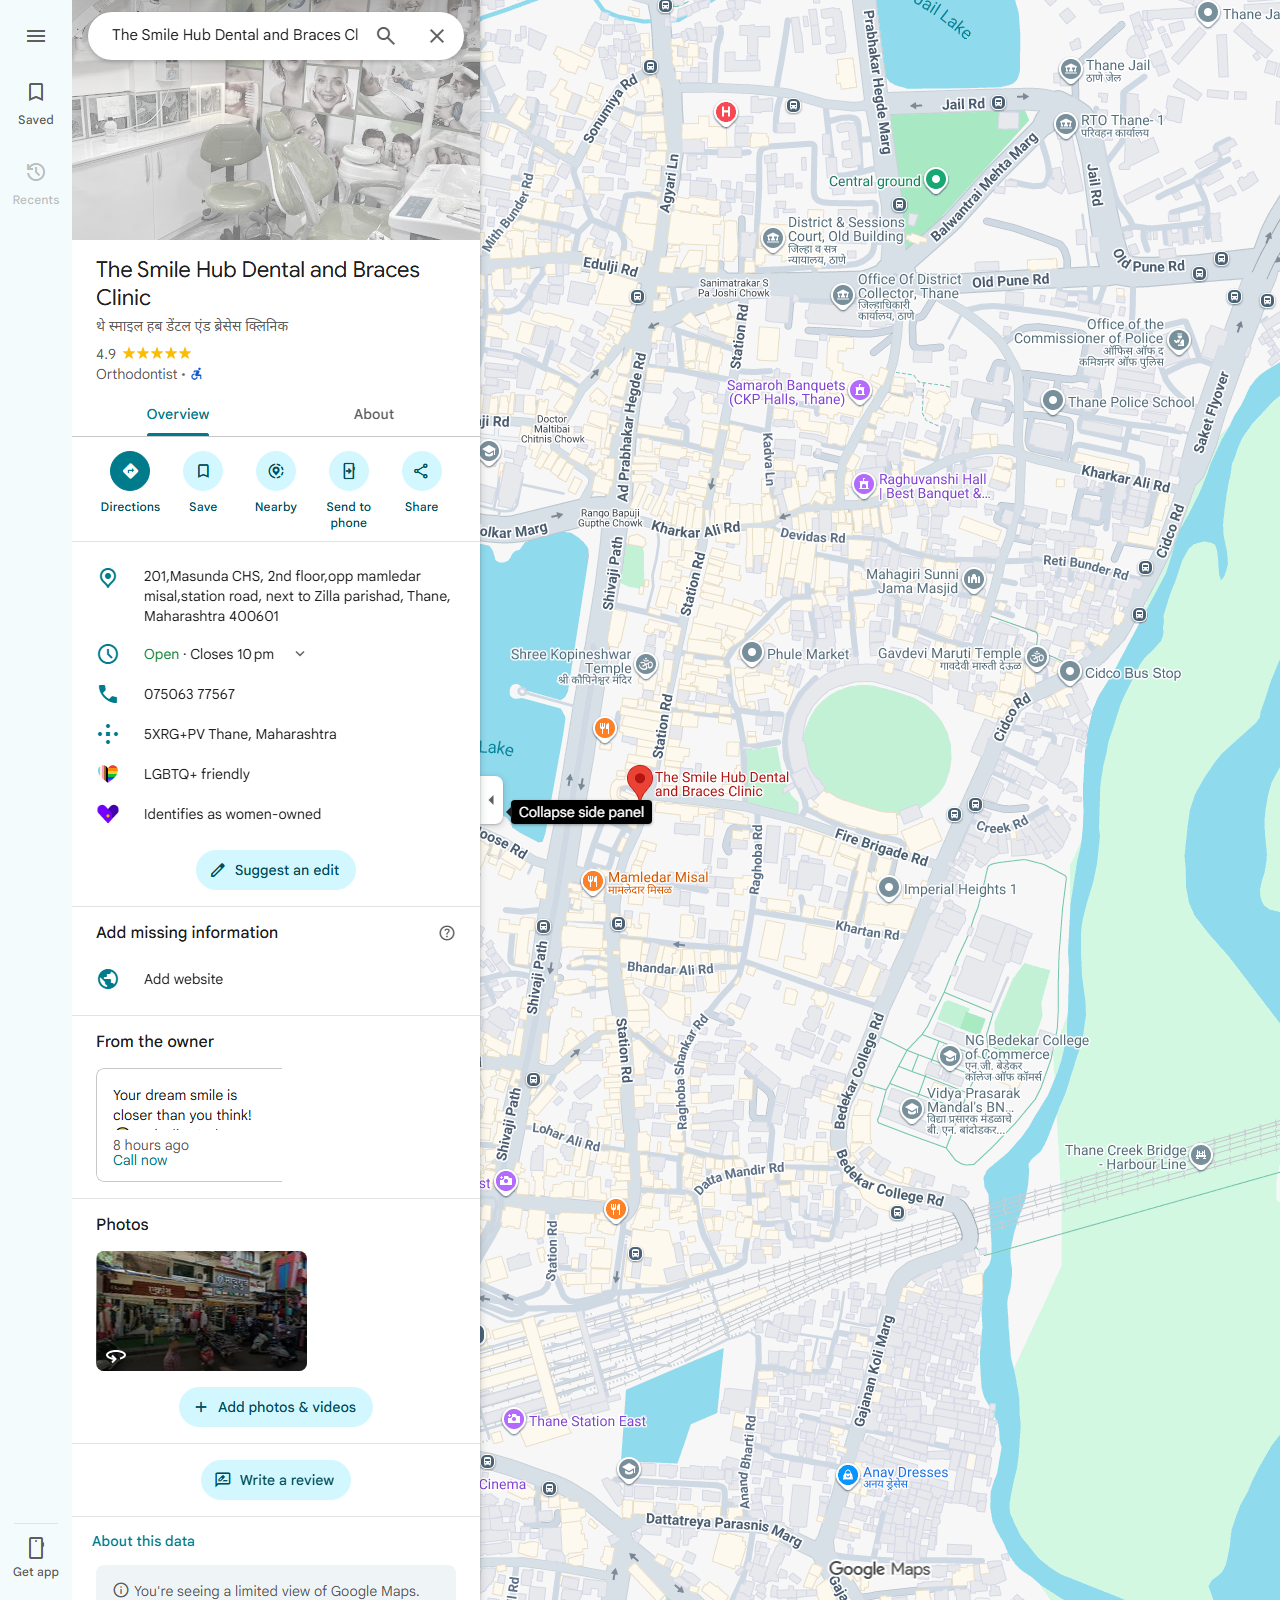Image resolution: width=1280 pixels, height=1600 pixels.
Task: Click Write a review
Action: pyautogui.click(x=276, y=1480)
